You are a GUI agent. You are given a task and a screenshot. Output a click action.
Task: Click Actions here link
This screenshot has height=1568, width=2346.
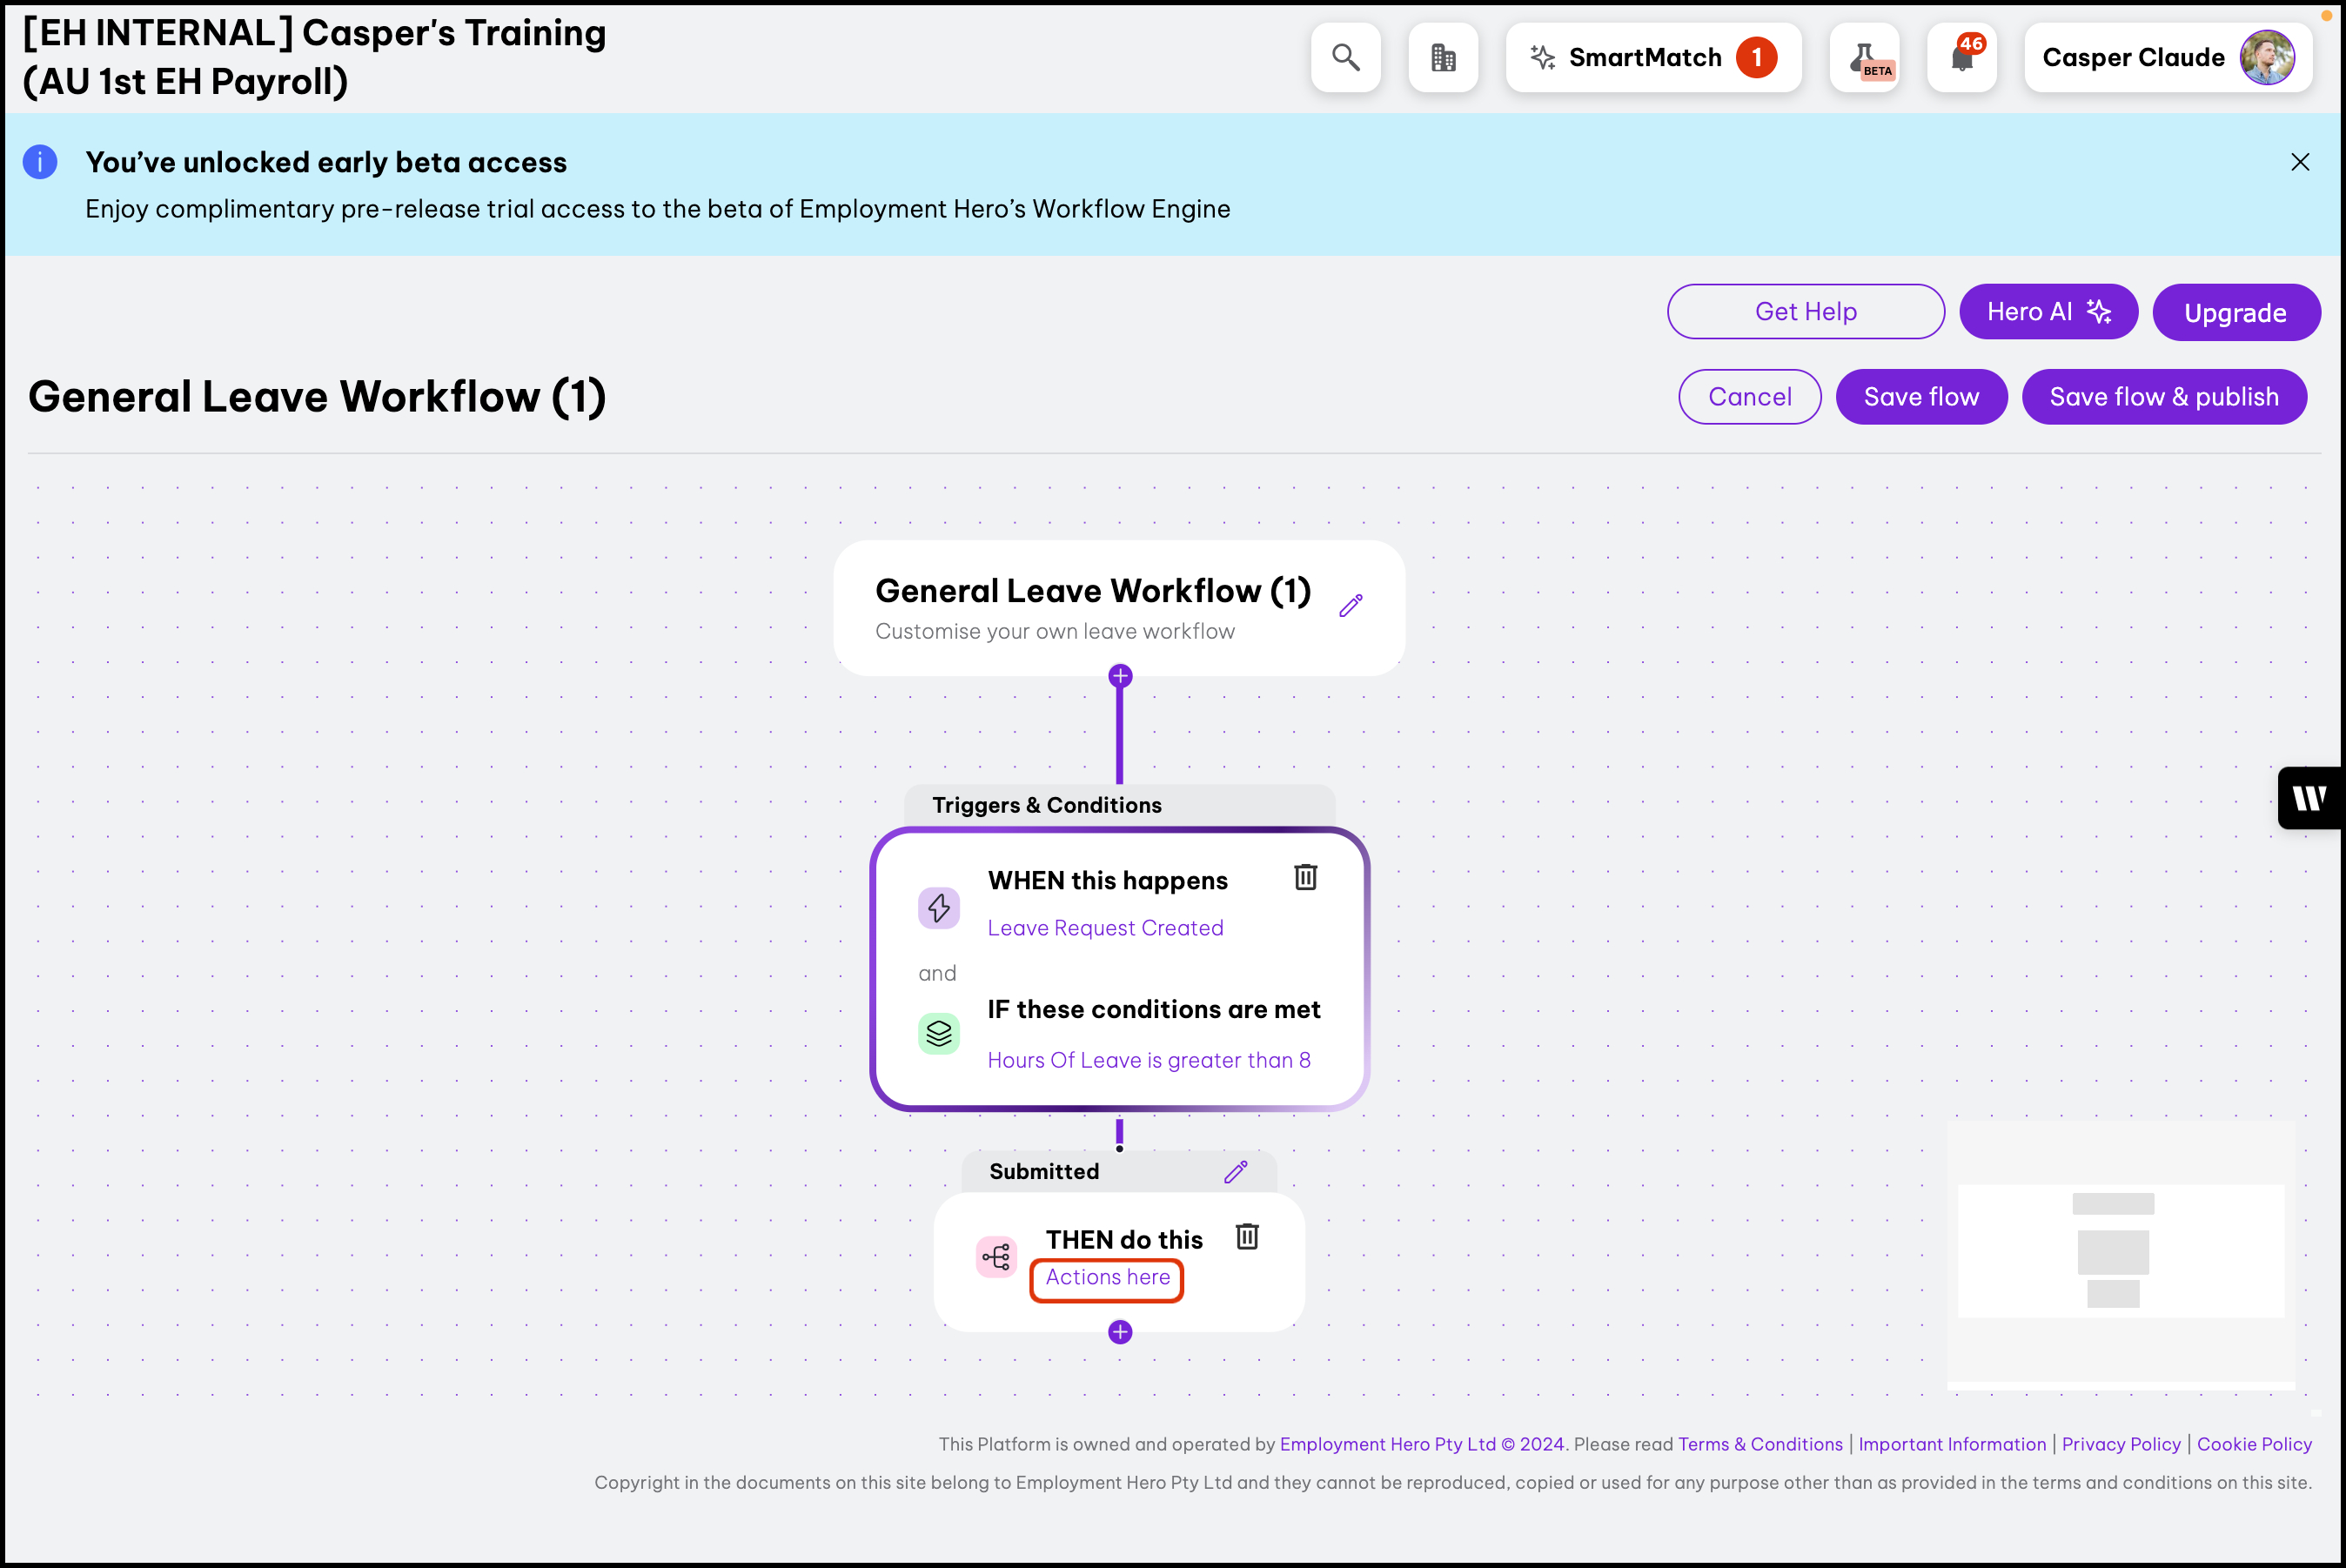(x=1107, y=1278)
